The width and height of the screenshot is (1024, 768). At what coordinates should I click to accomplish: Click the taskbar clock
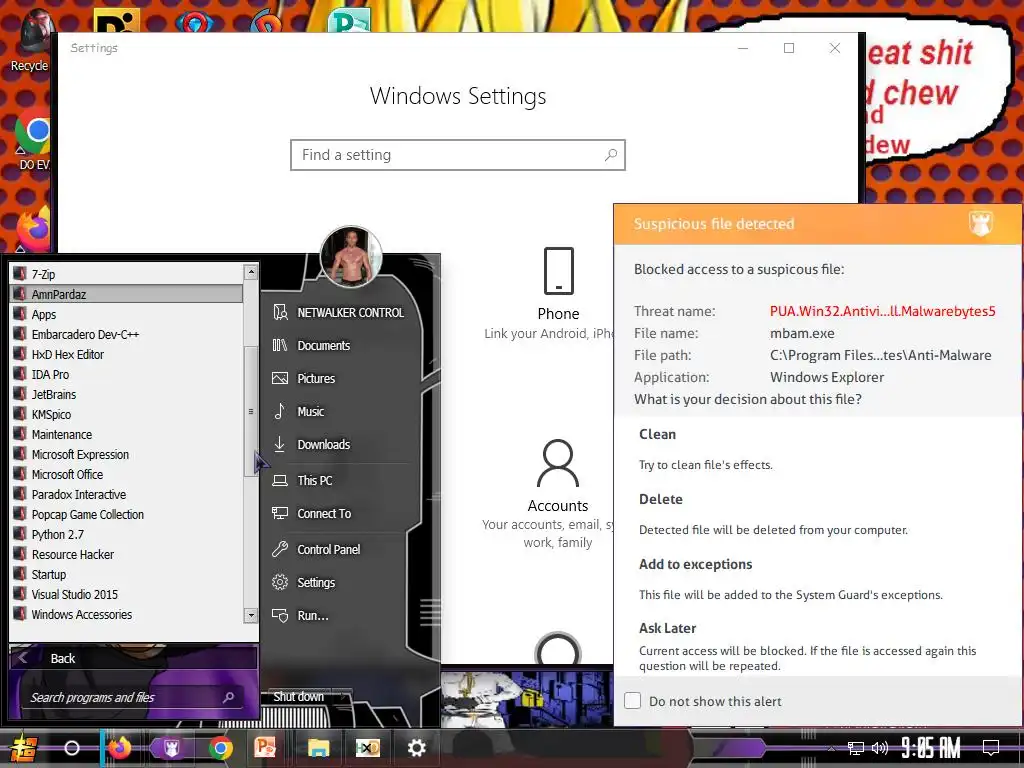coord(931,748)
